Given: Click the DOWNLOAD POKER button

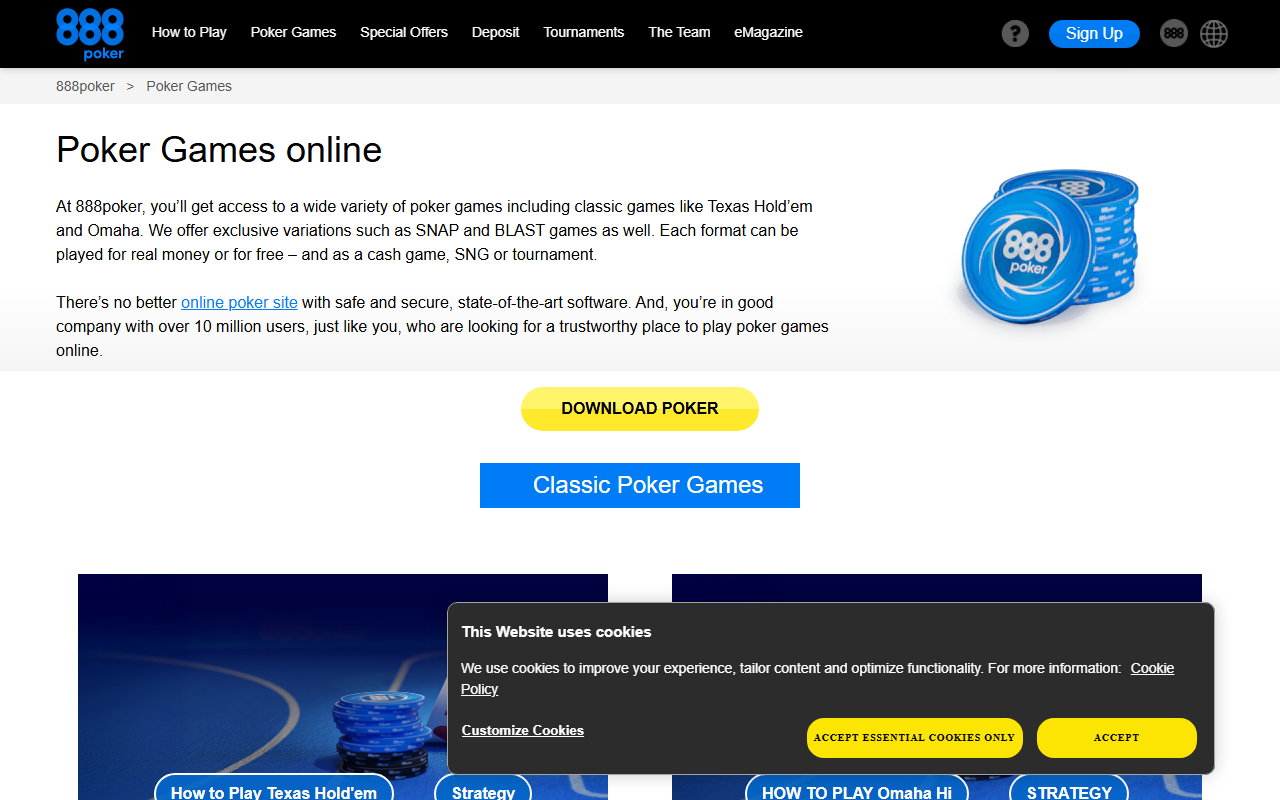Looking at the screenshot, I should point(640,409).
